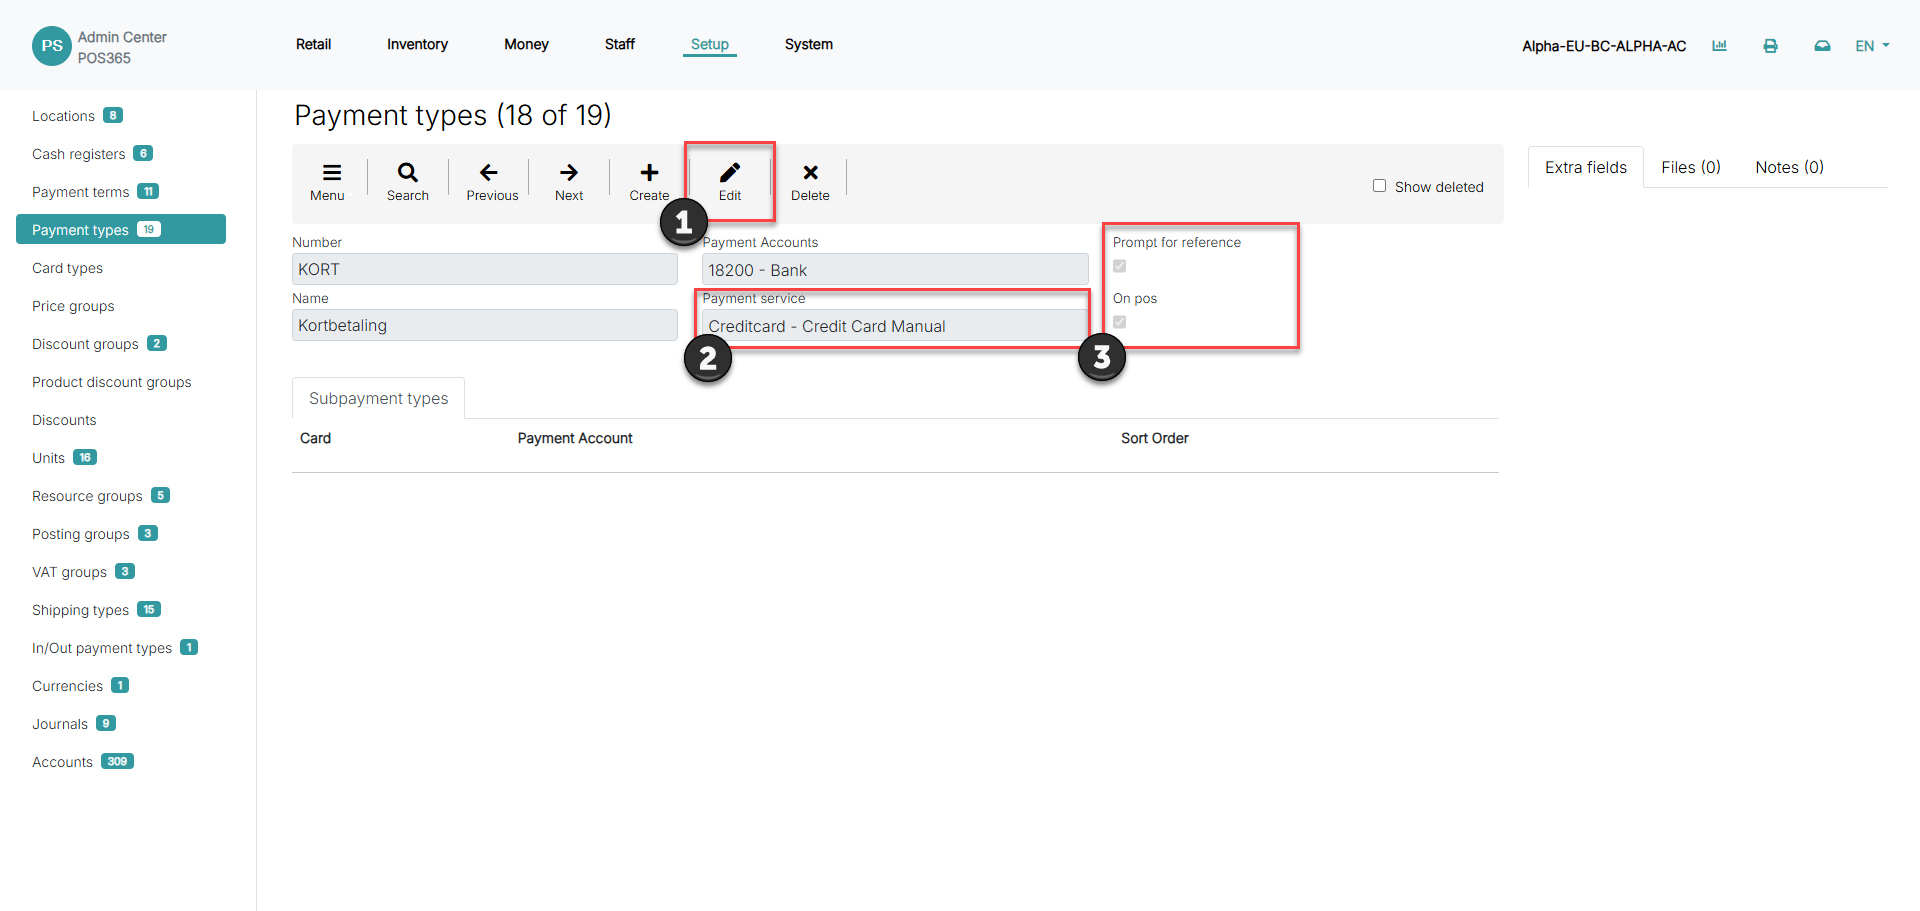1920x911 pixels.
Task: Select the Subpayment types tab
Action: pyautogui.click(x=378, y=398)
